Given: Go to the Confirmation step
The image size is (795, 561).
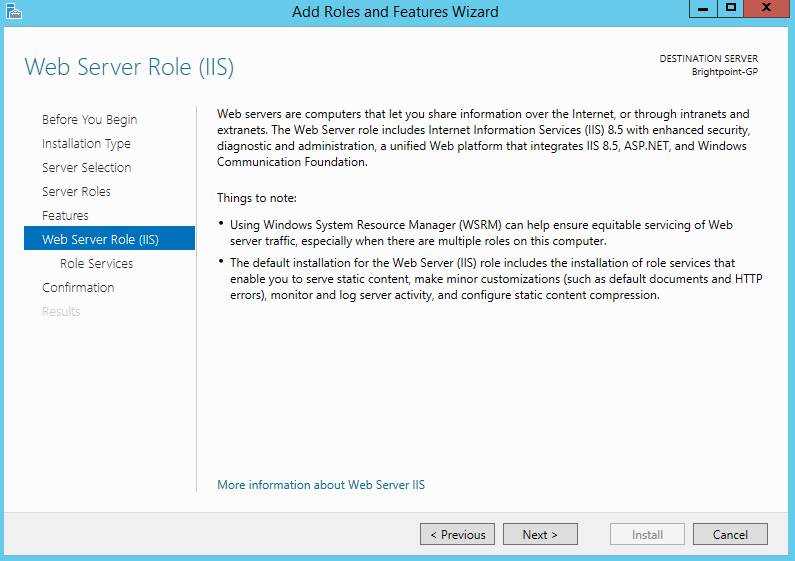Looking at the screenshot, I should [78, 288].
